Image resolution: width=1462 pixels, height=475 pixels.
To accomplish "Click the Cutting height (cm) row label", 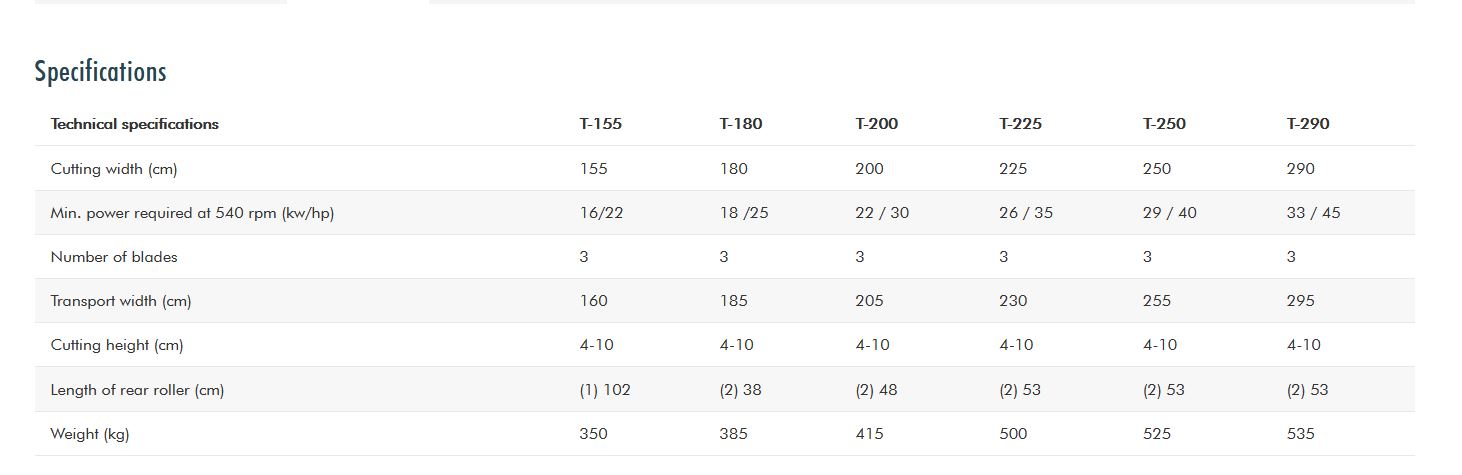I will tap(116, 345).
